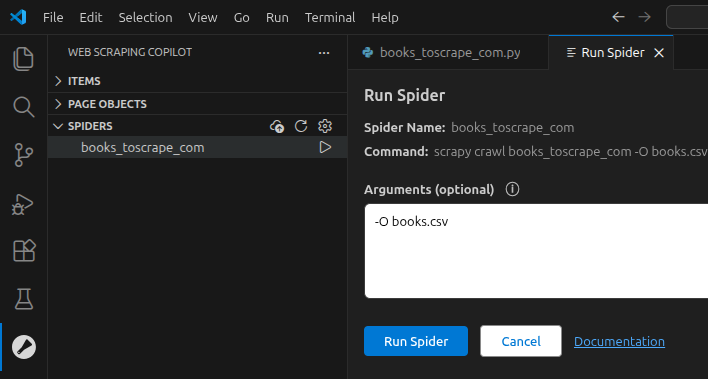Go forward with the right arrow
The width and height of the screenshot is (708, 379).
(x=644, y=17)
